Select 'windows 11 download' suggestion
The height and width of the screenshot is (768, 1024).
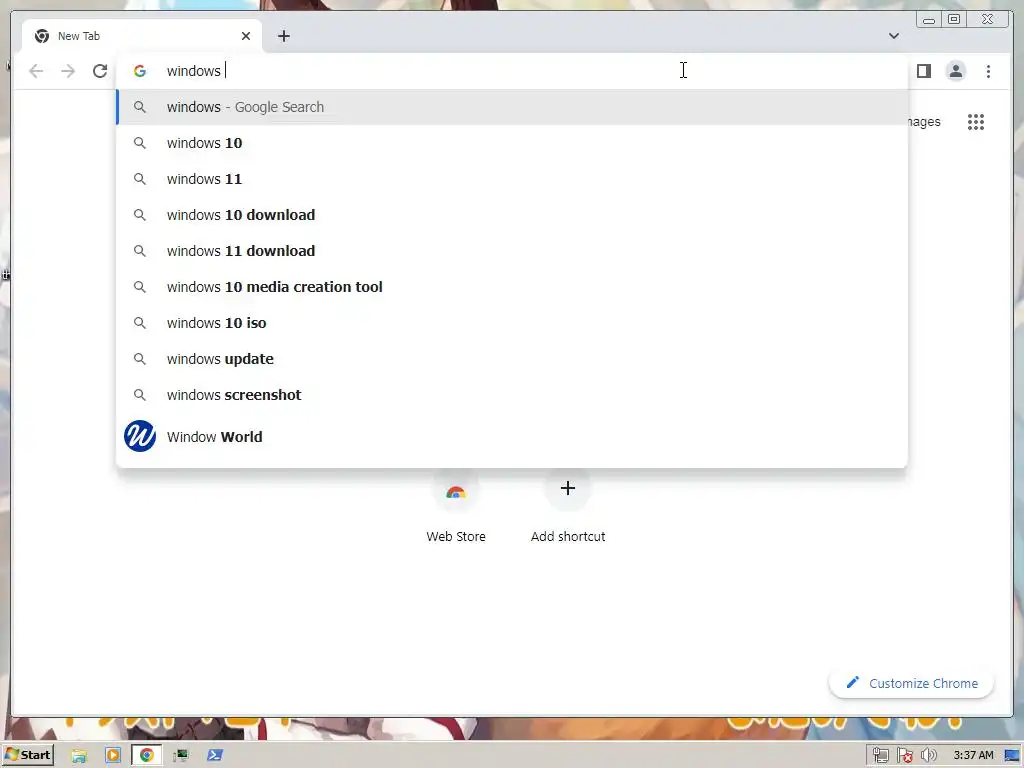(512, 251)
